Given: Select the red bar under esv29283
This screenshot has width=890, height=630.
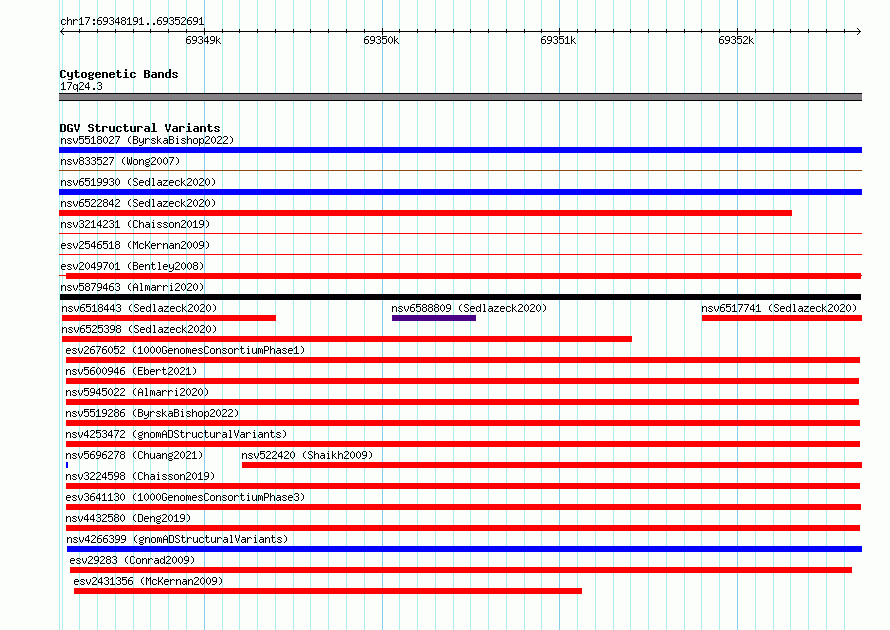Looking at the screenshot, I should (461, 570).
